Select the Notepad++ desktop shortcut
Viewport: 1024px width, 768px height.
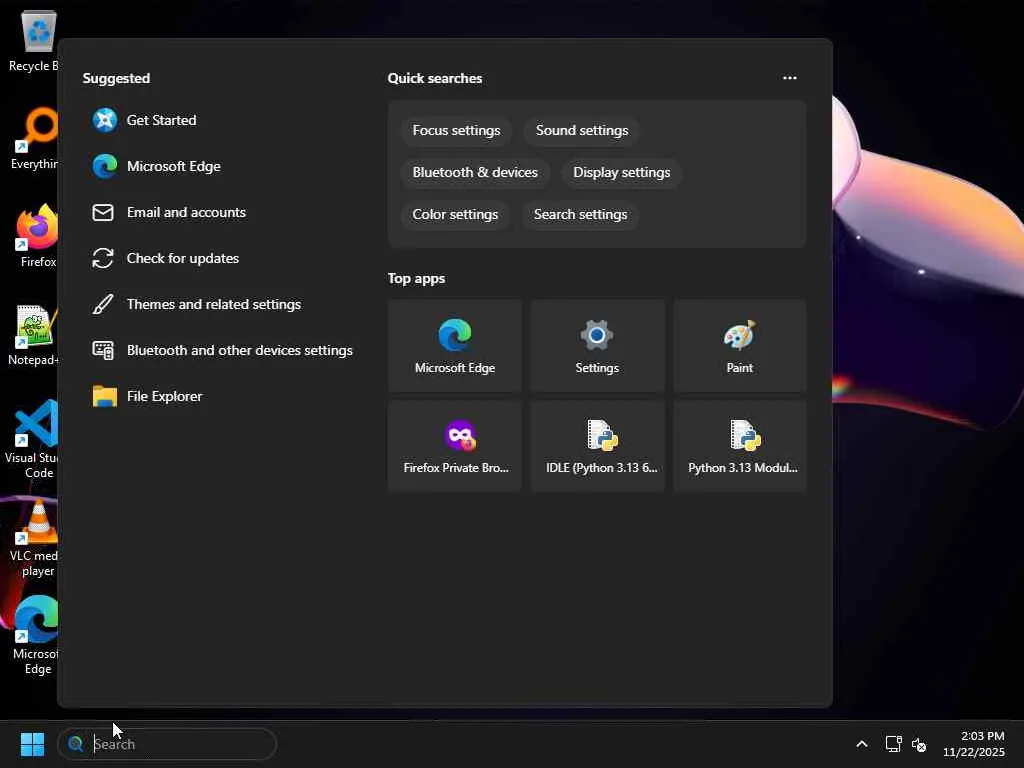click(34, 334)
